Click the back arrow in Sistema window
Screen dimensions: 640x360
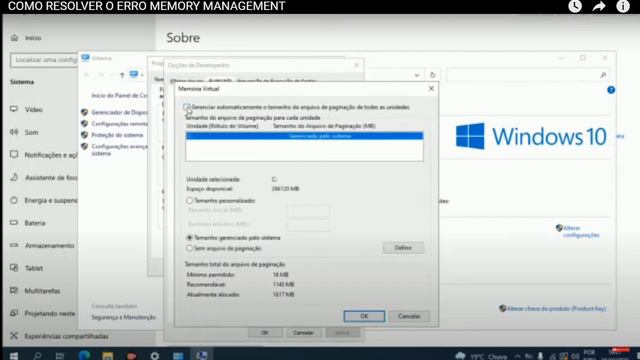click(87, 75)
